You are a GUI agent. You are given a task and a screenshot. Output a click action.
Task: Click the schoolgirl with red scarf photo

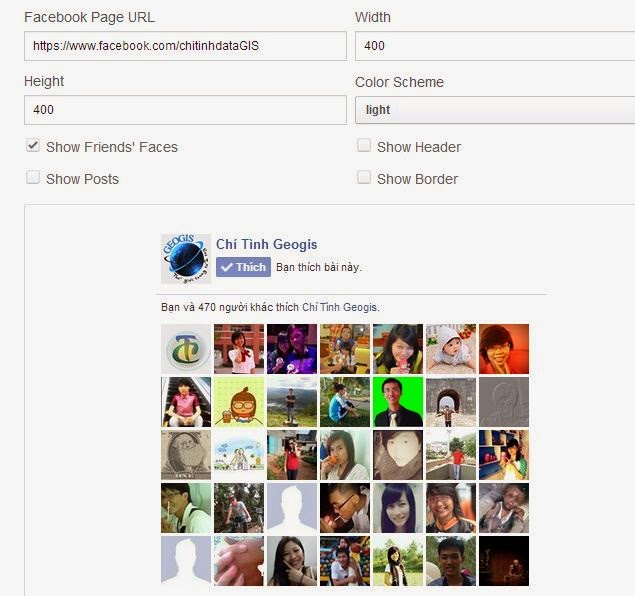[239, 349]
